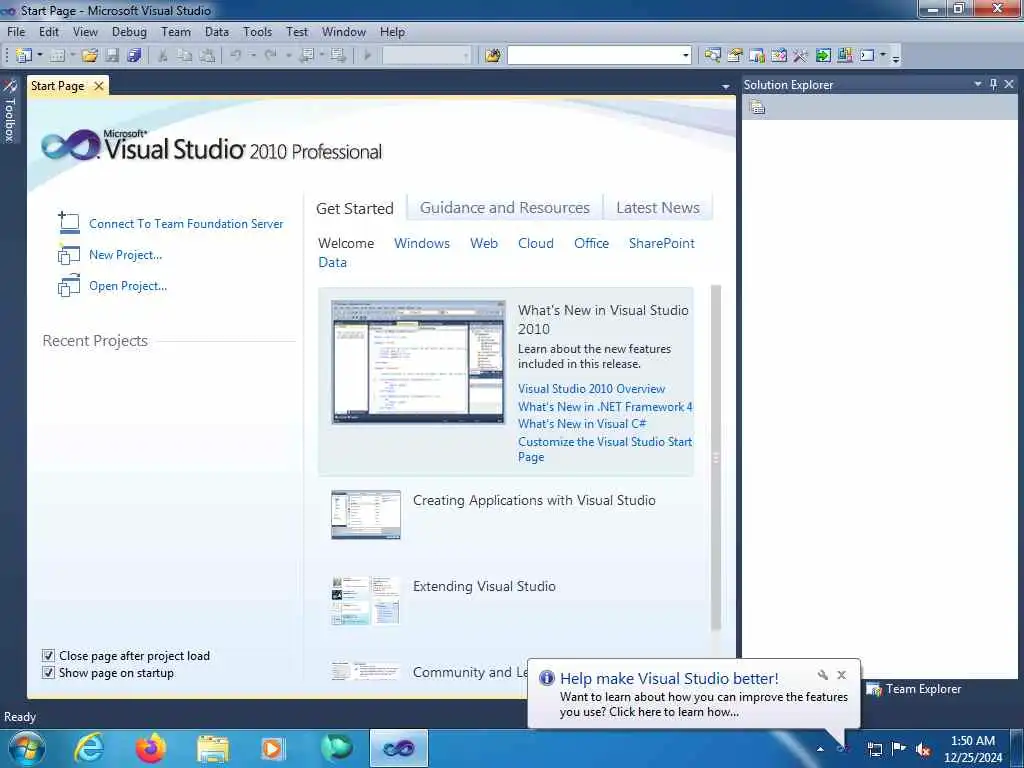
Task: Switch to the Guidance and Resources tab
Action: point(505,208)
